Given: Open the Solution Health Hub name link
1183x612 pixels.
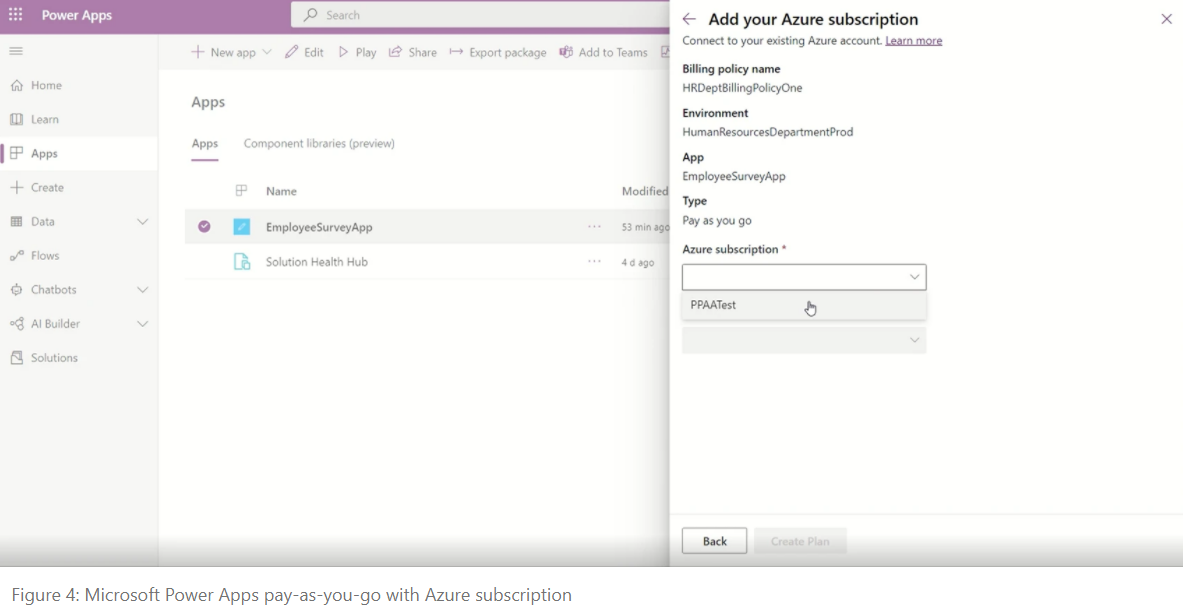Looking at the screenshot, I should (317, 262).
